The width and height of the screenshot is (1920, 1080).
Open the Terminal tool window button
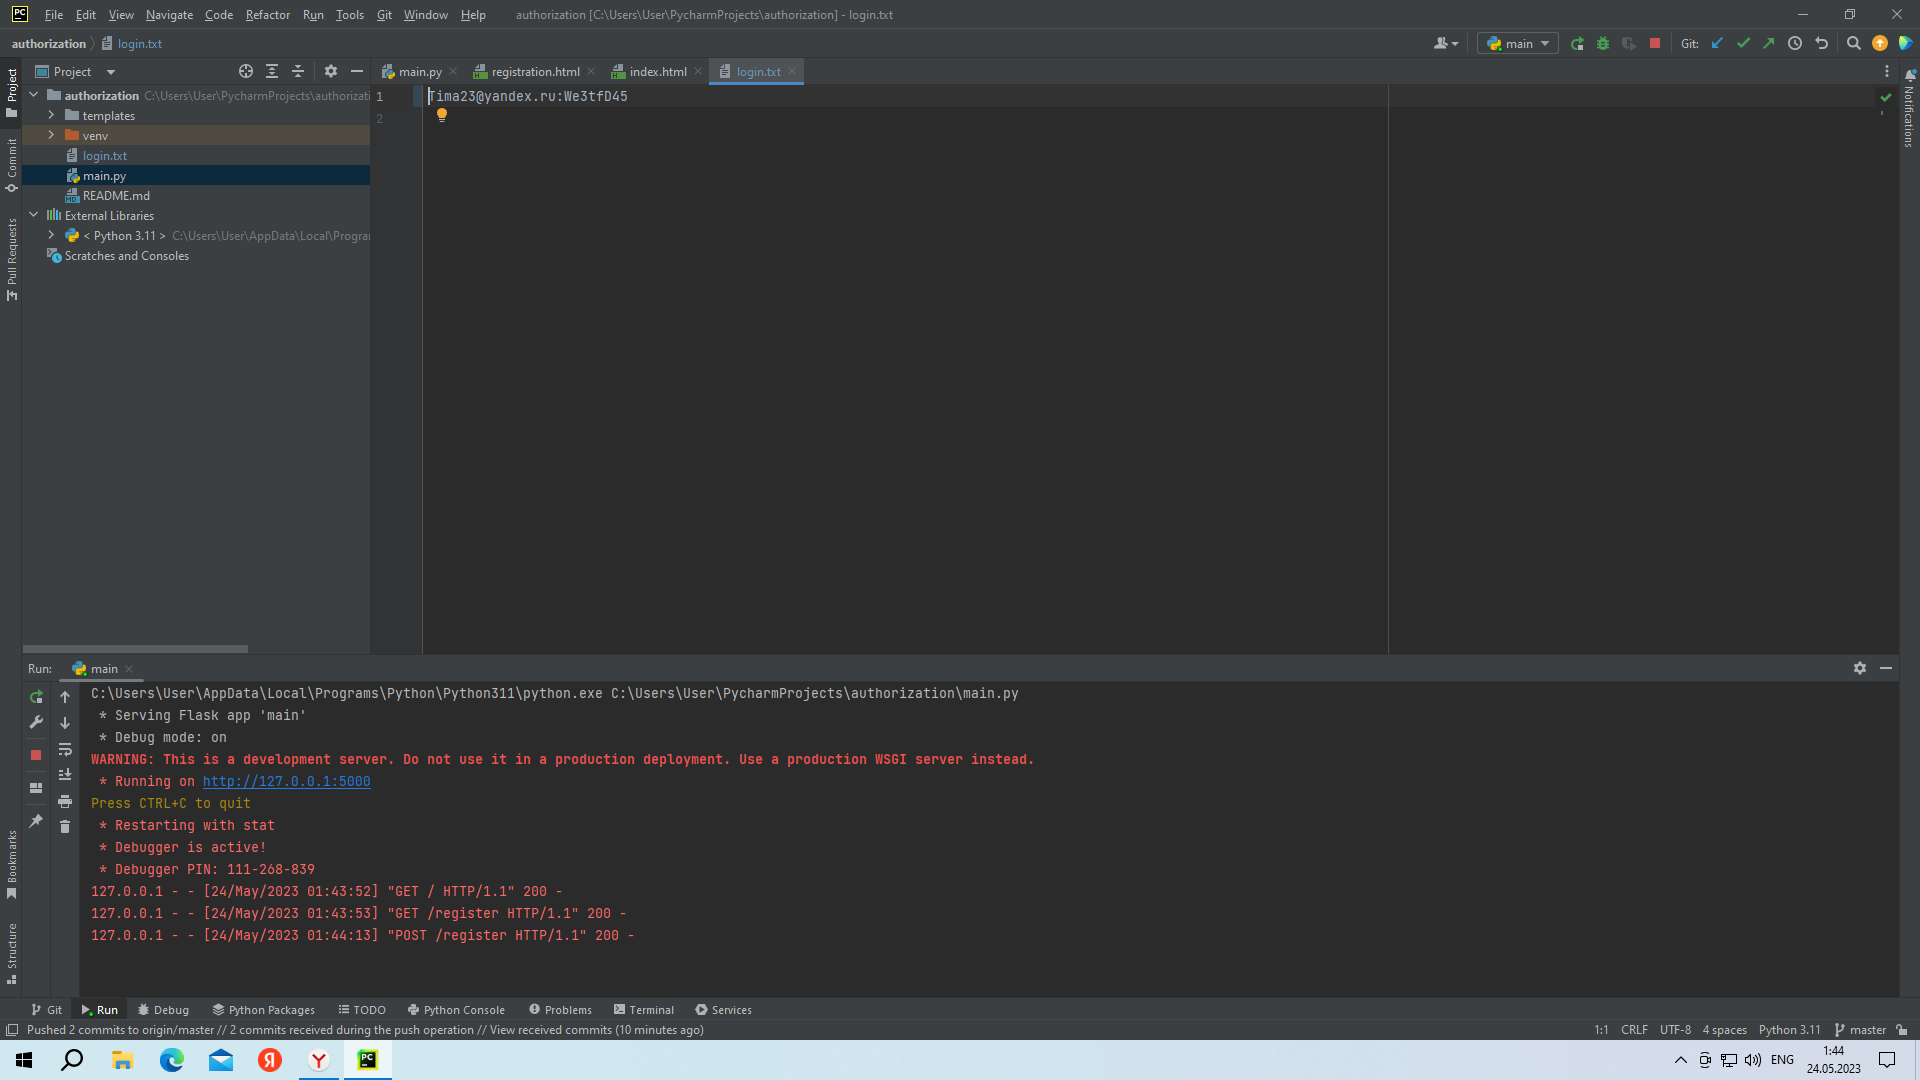pyautogui.click(x=644, y=1010)
